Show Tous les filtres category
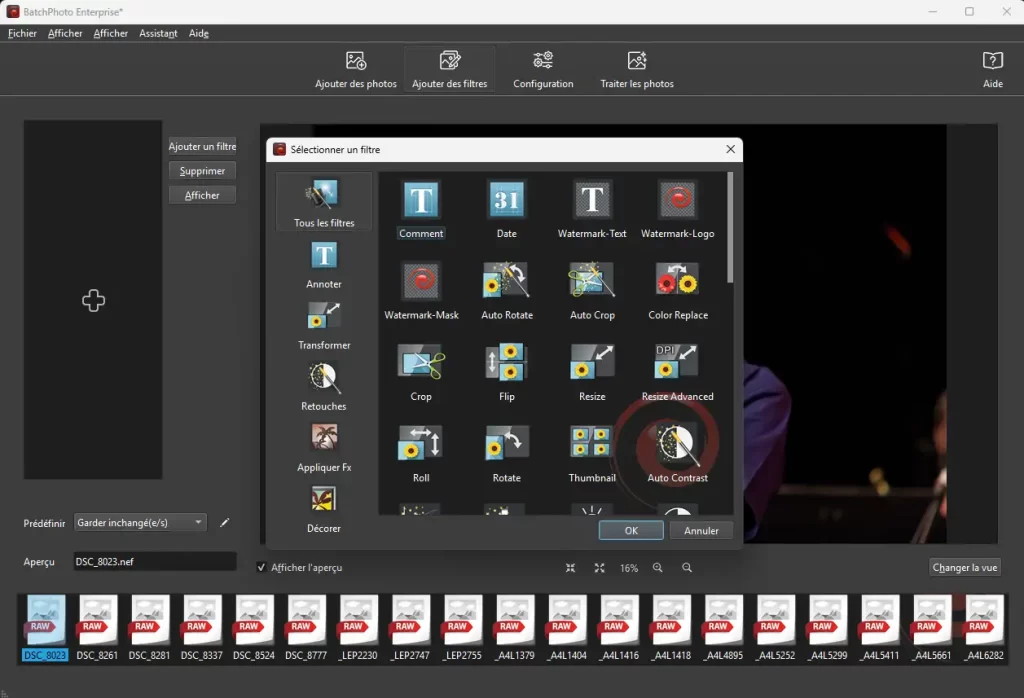 point(324,202)
